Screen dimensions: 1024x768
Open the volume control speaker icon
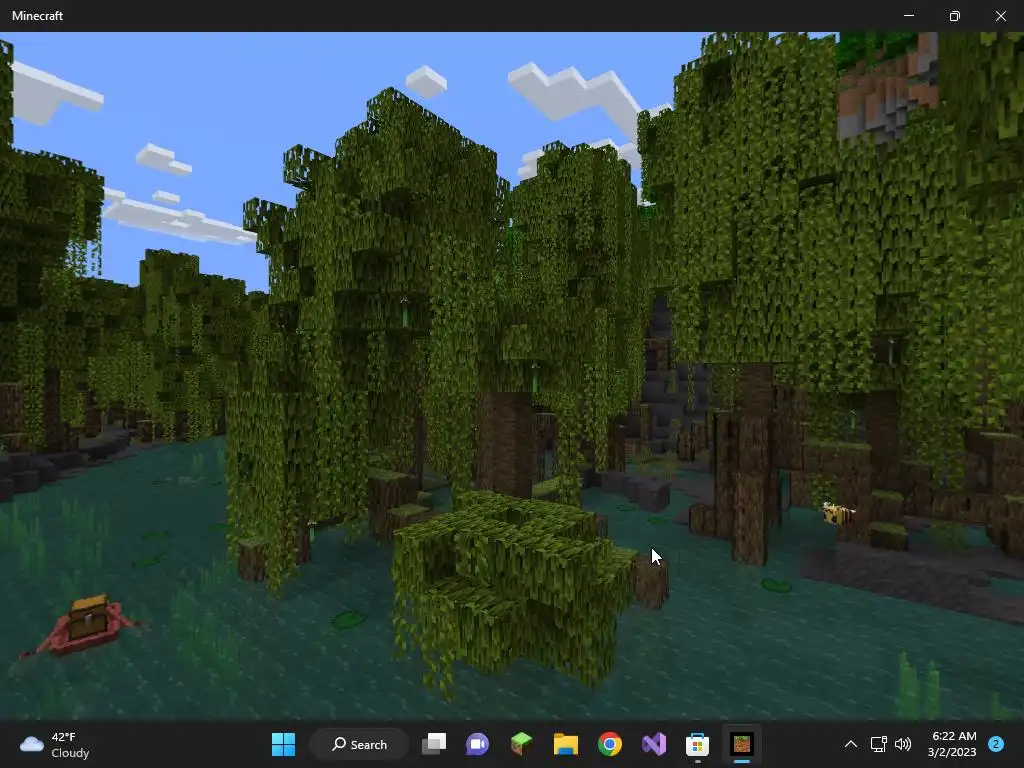click(903, 744)
